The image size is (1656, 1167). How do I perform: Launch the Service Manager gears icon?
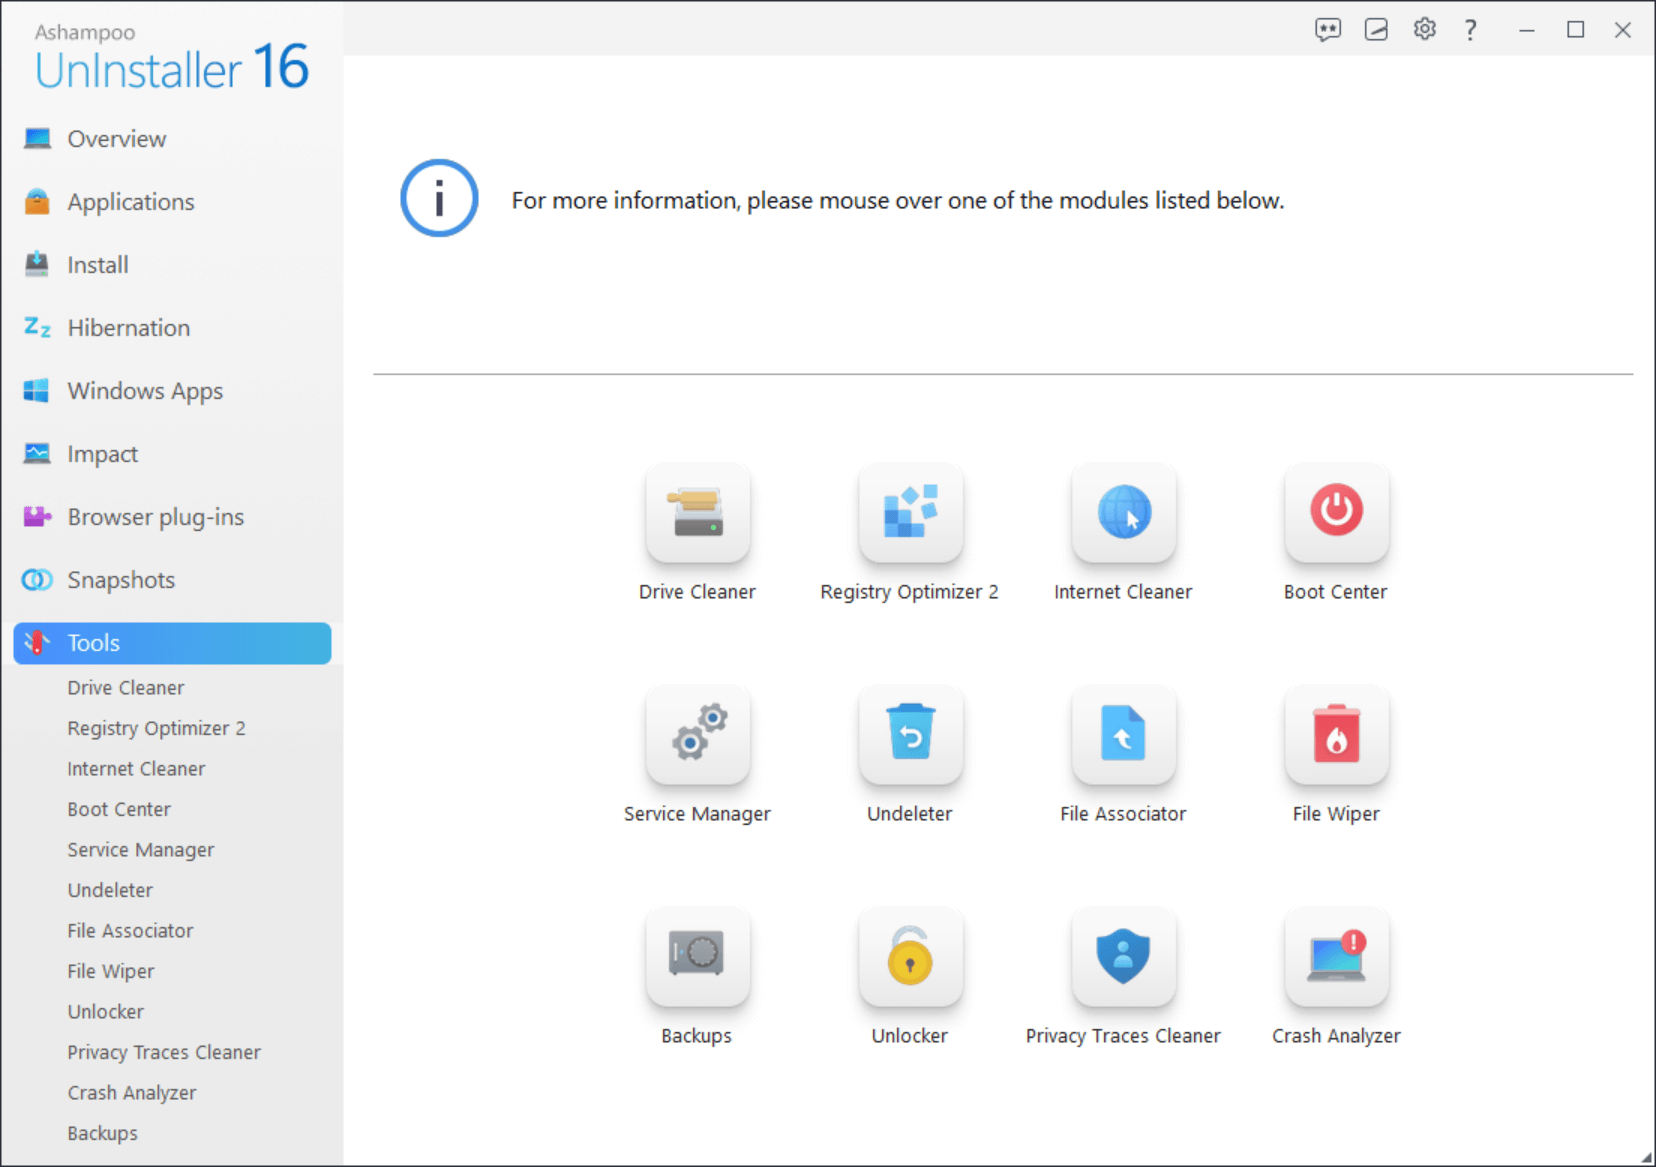697,736
